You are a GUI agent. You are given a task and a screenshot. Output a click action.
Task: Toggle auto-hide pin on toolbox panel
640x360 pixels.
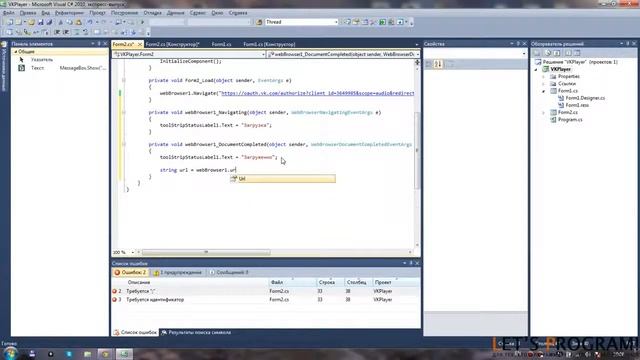pos(98,44)
